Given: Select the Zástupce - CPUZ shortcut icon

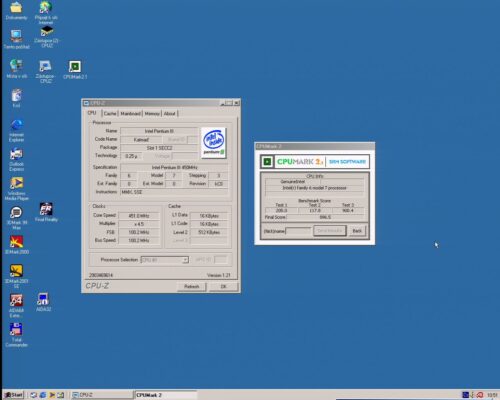Looking at the screenshot, I should [x=45, y=71].
